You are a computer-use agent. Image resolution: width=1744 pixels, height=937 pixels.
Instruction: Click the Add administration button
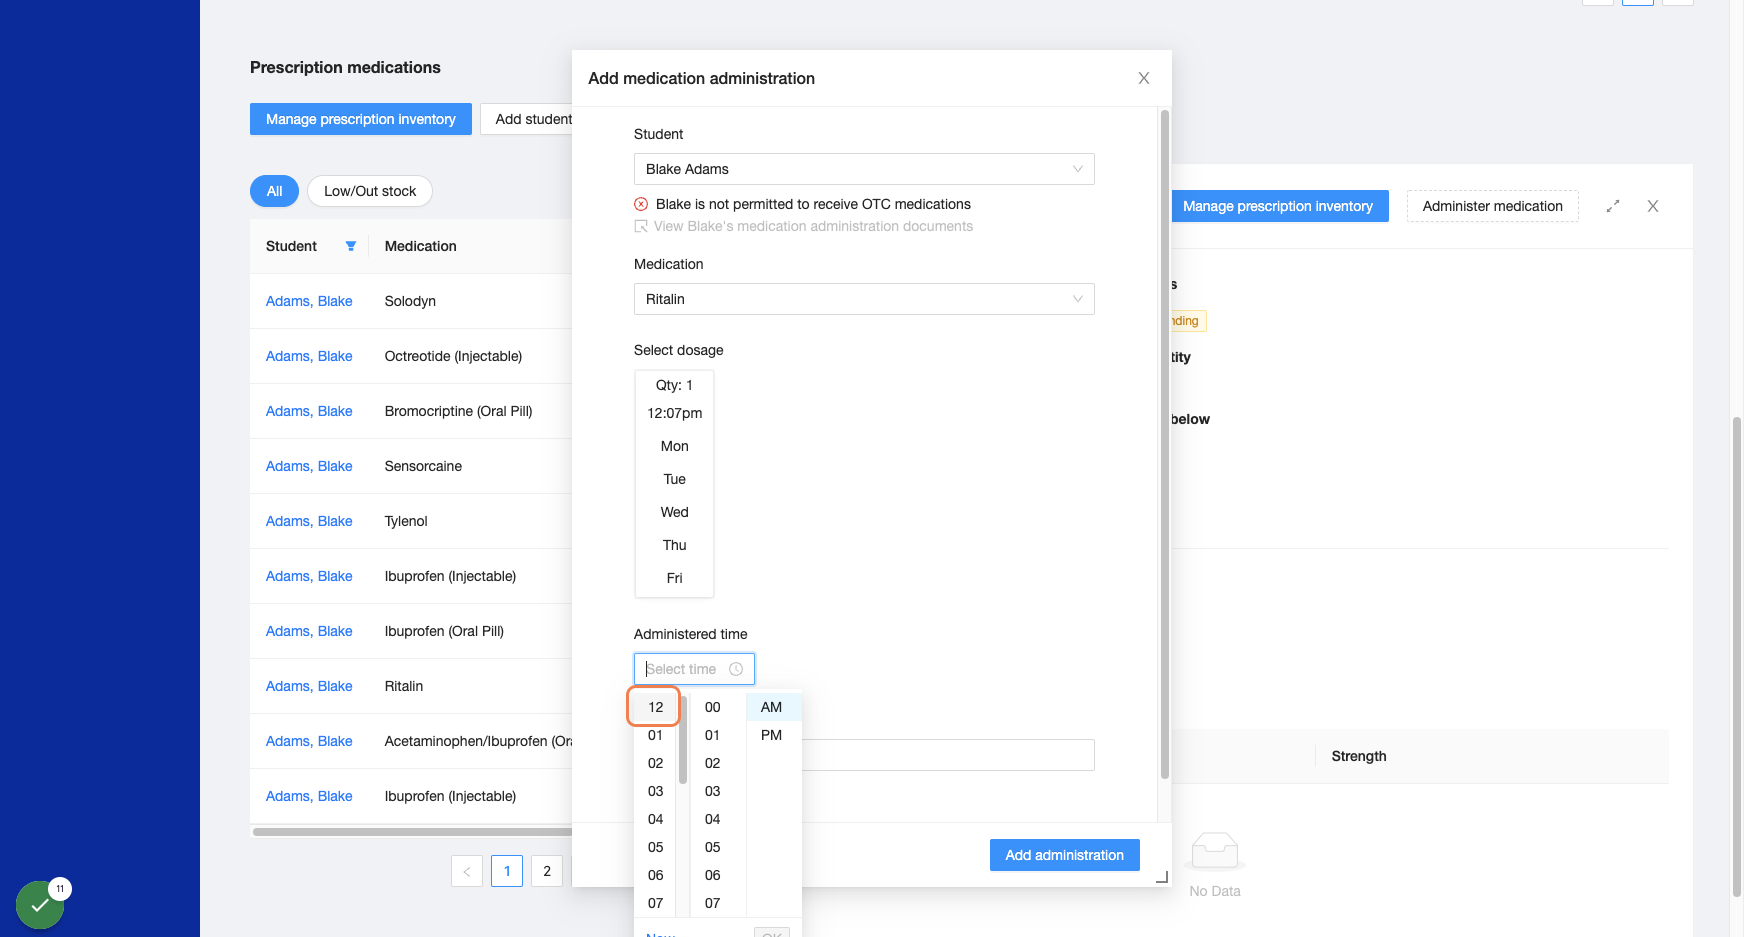(1064, 855)
